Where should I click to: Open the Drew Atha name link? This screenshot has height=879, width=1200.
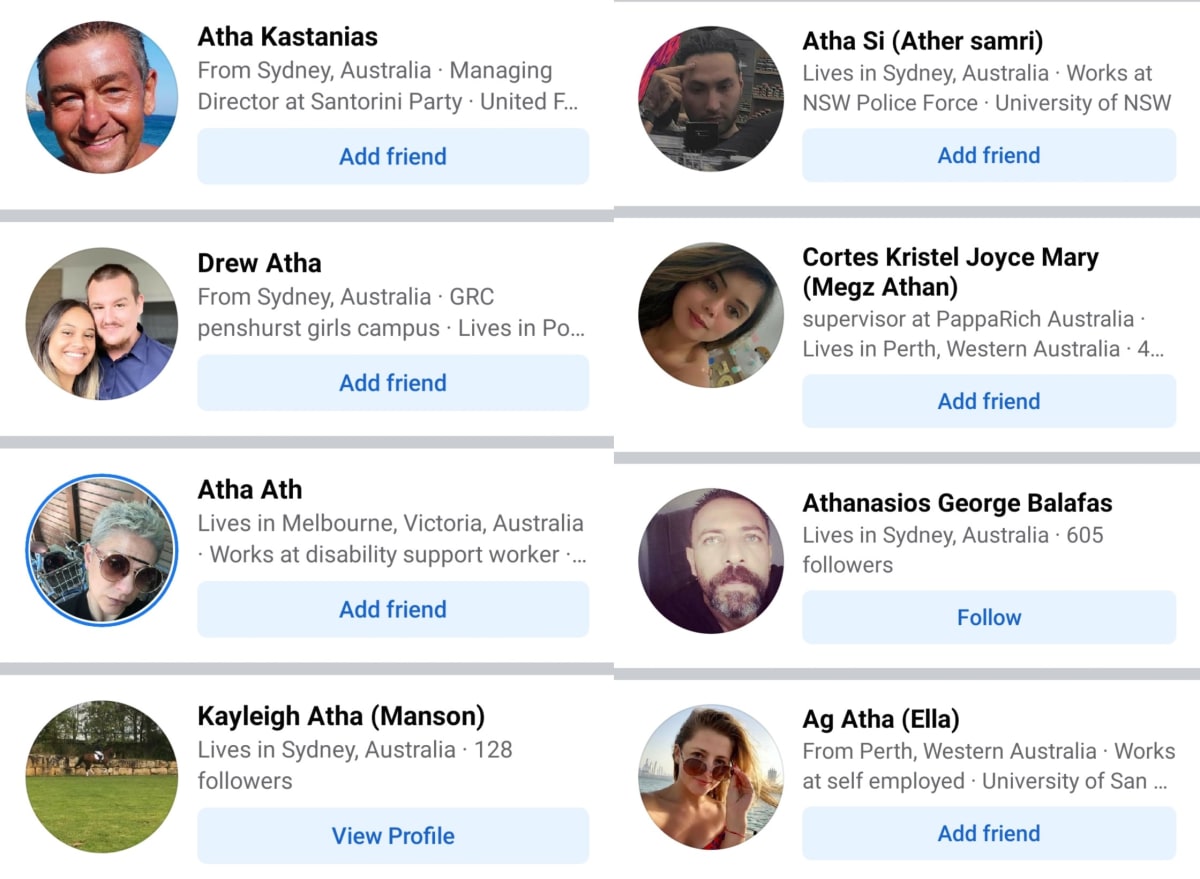pos(260,263)
